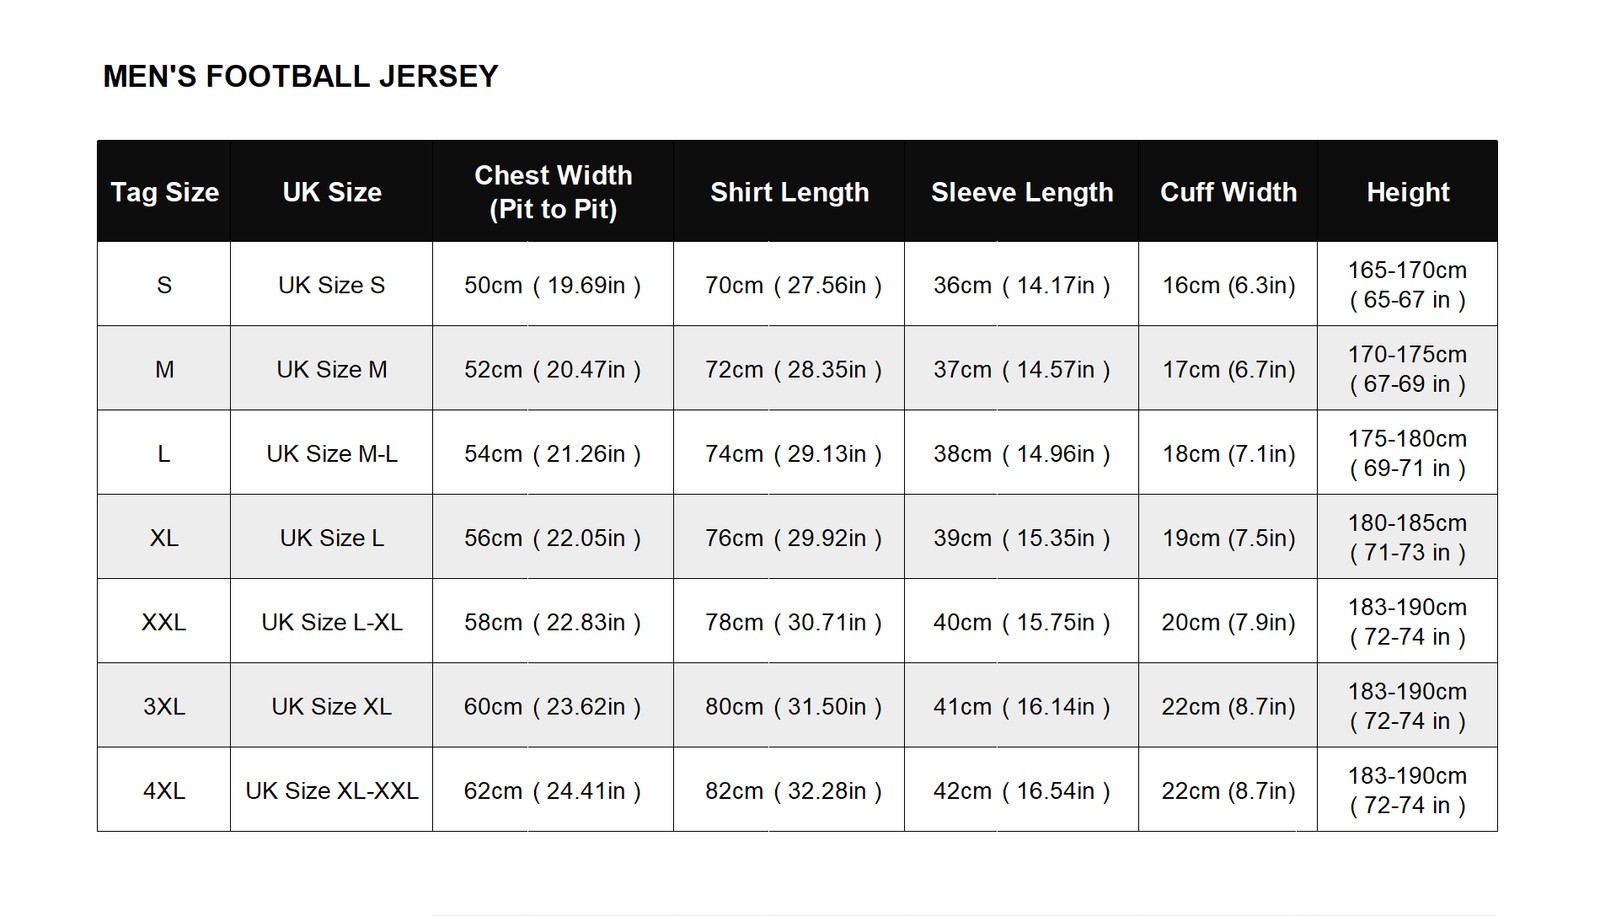Image resolution: width=1600 pixels, height=916 pixels.
Task: Click the 76cm (29.92in) shirt length cell
Action: click(789, 538)
